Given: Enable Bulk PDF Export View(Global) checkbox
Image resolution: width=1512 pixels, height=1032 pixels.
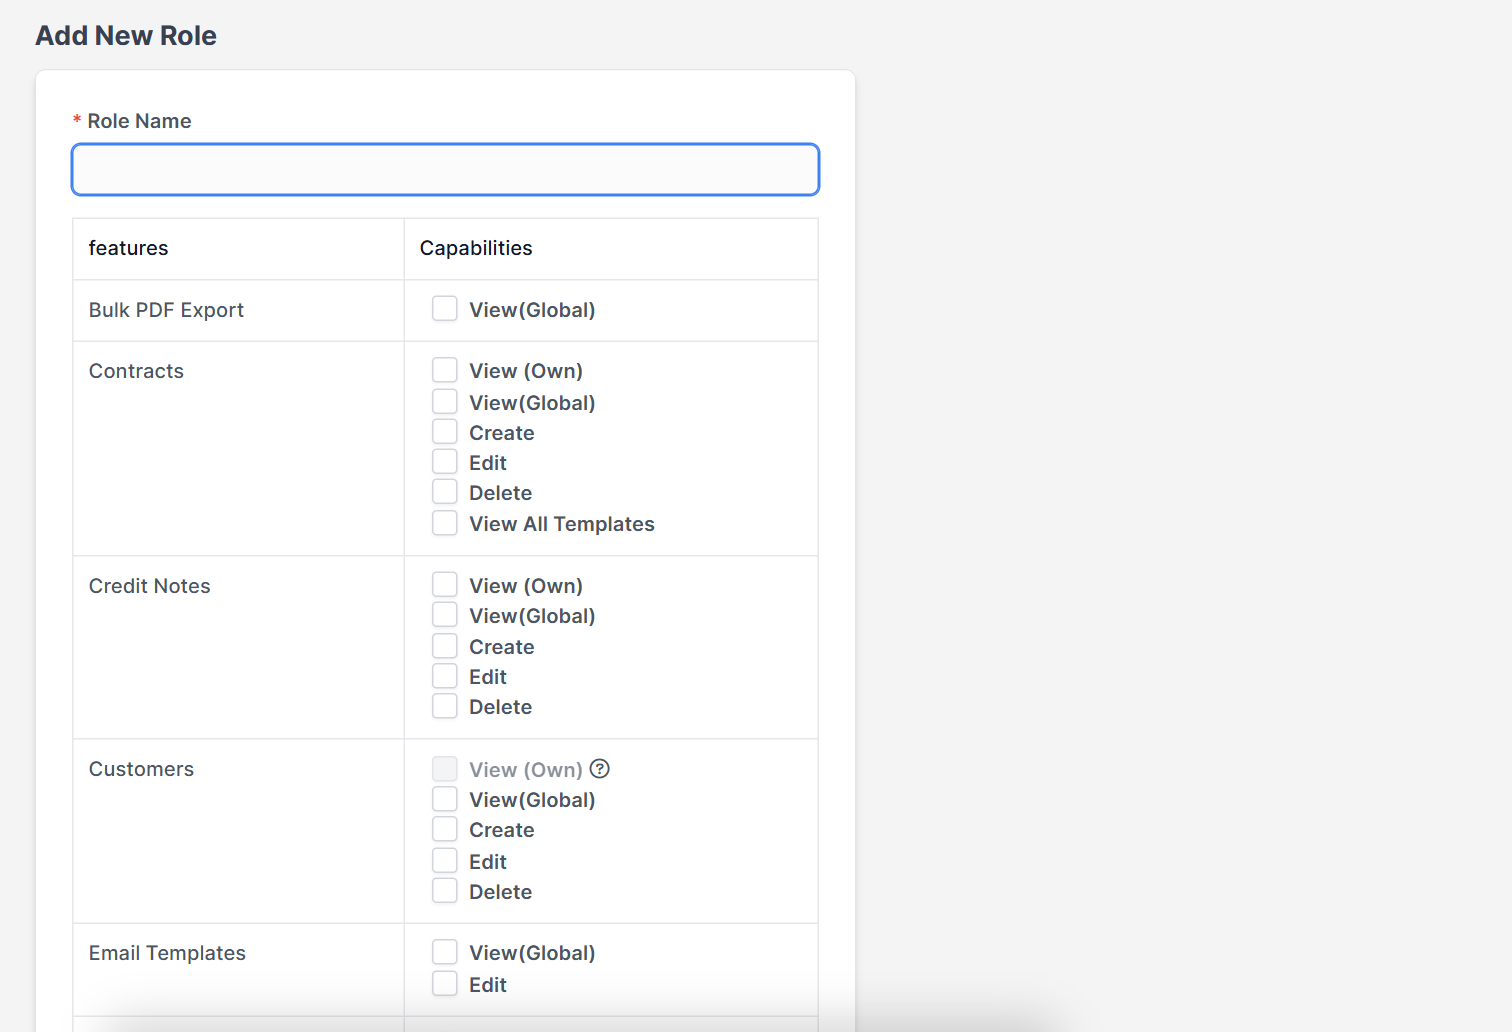Looking at the screenshot, I should (x=445, y=308).
